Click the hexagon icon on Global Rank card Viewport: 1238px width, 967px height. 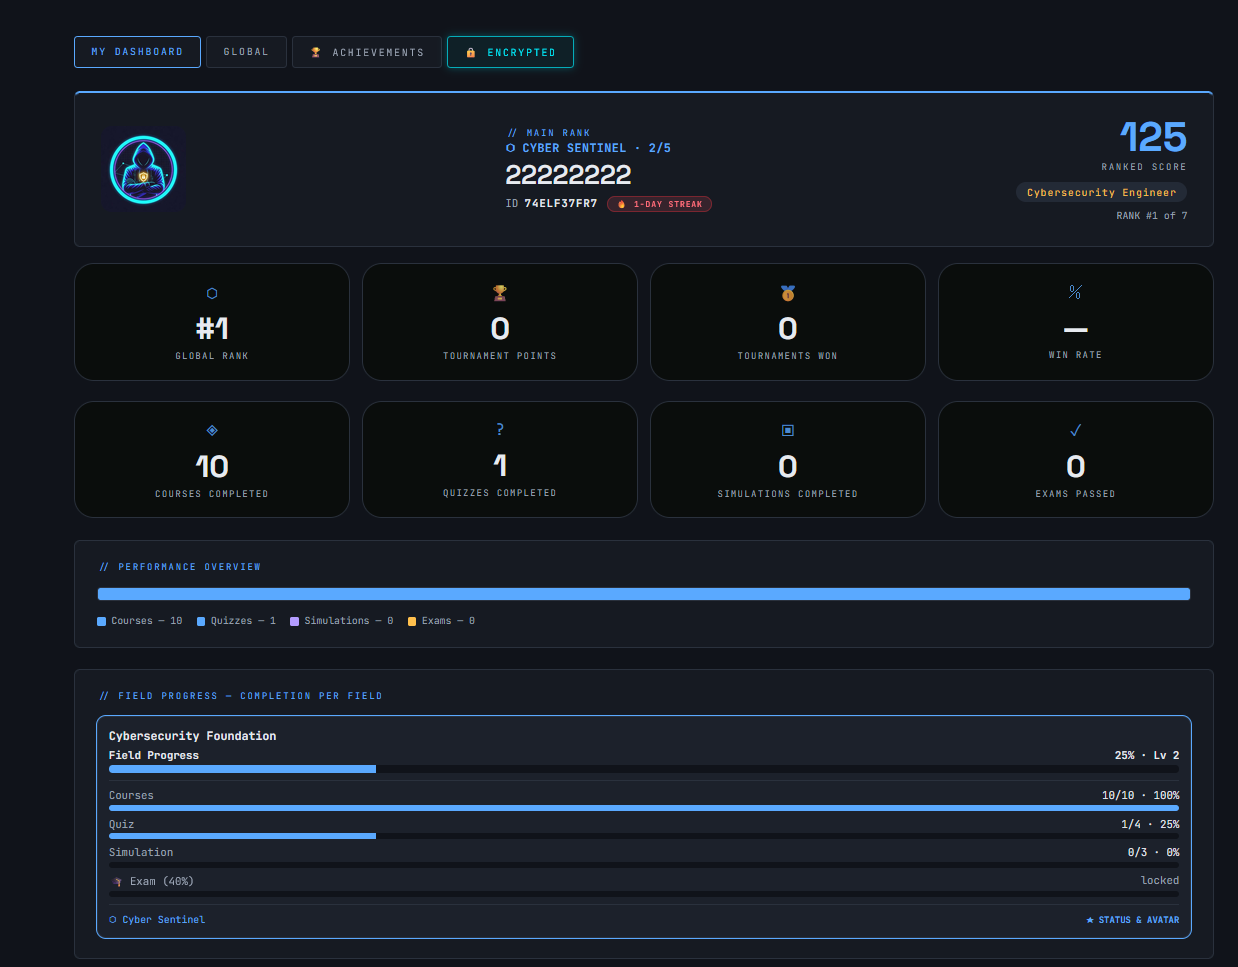click(212, 293)
